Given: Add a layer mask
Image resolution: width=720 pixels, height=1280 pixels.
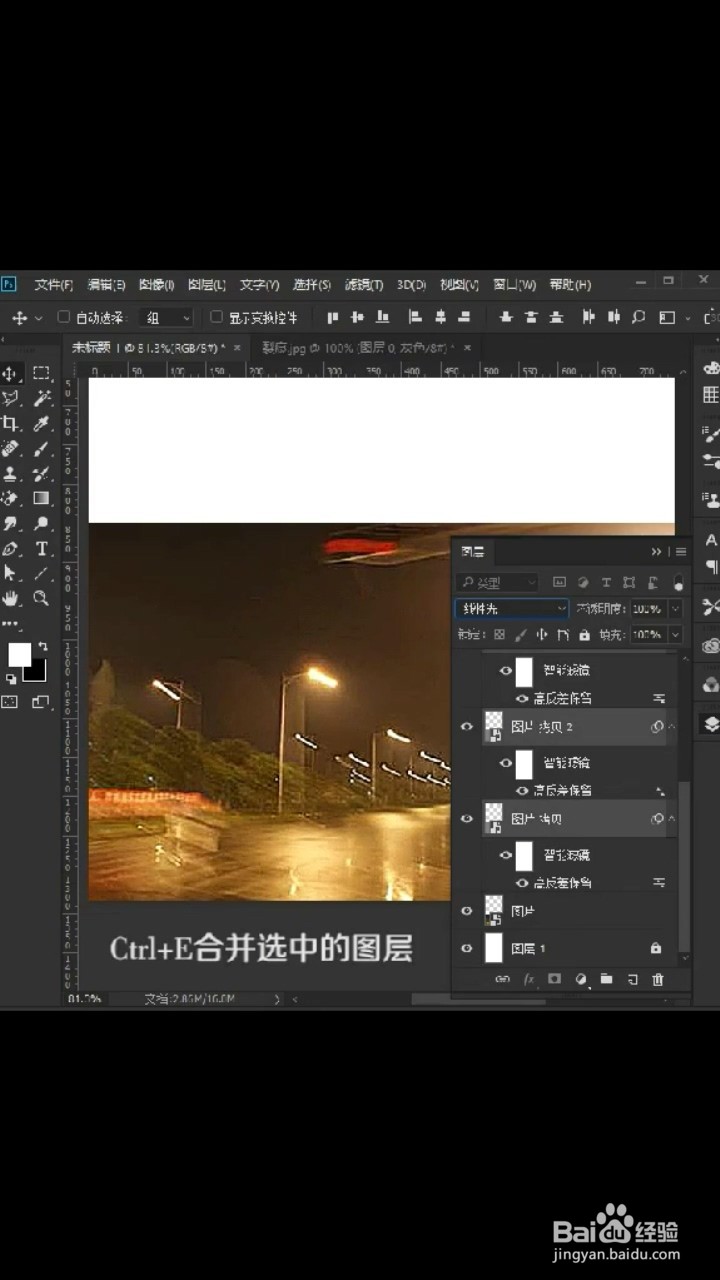Looking at the screenshot, I should pyautogui.click(x=554, y=980).
